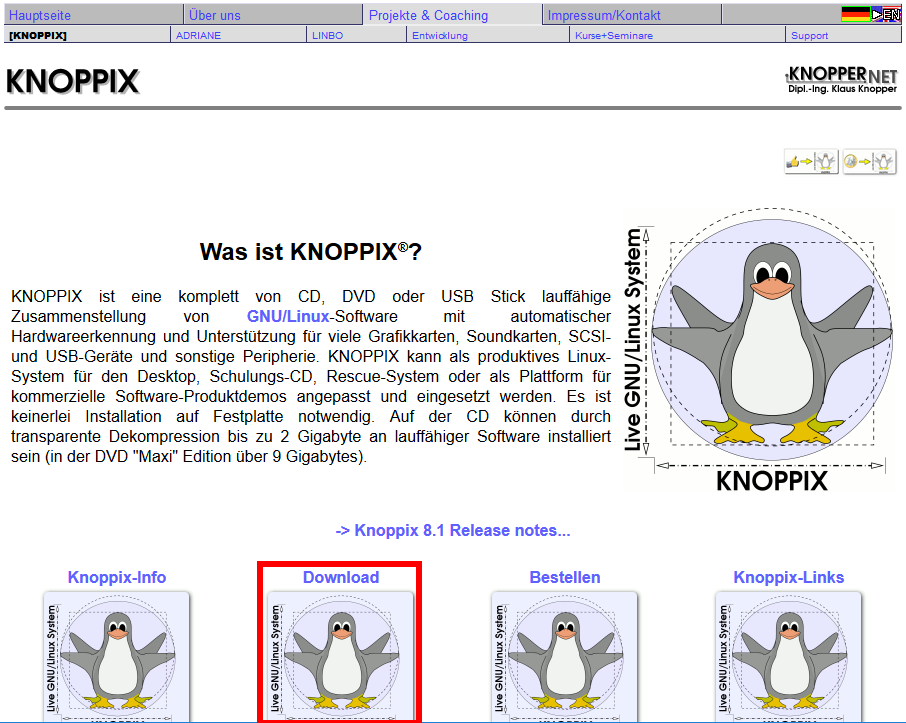
Task: Open the Knoppix-Info text link
Action: tap(117, 577)
